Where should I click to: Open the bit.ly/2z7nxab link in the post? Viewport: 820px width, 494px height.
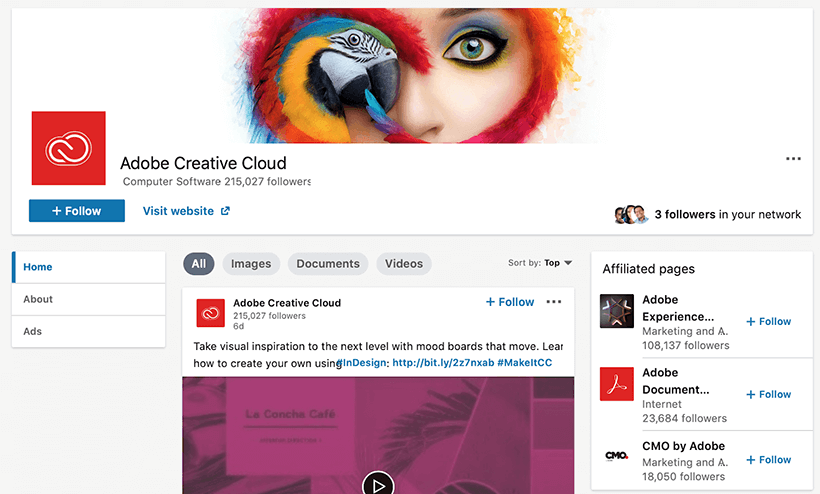[443, 363]
